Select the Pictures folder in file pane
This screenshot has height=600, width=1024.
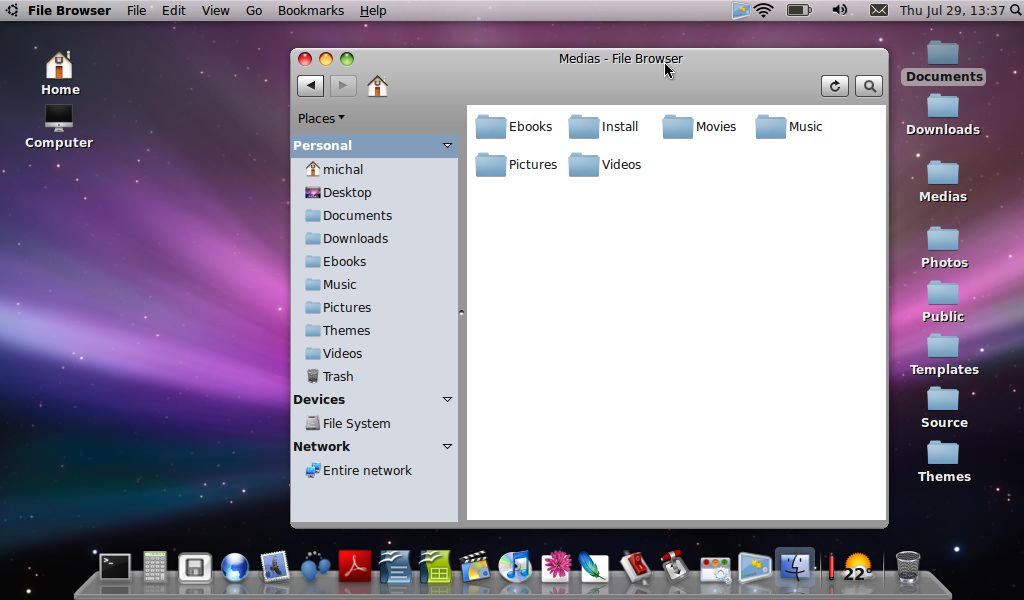tap(517, 165)
